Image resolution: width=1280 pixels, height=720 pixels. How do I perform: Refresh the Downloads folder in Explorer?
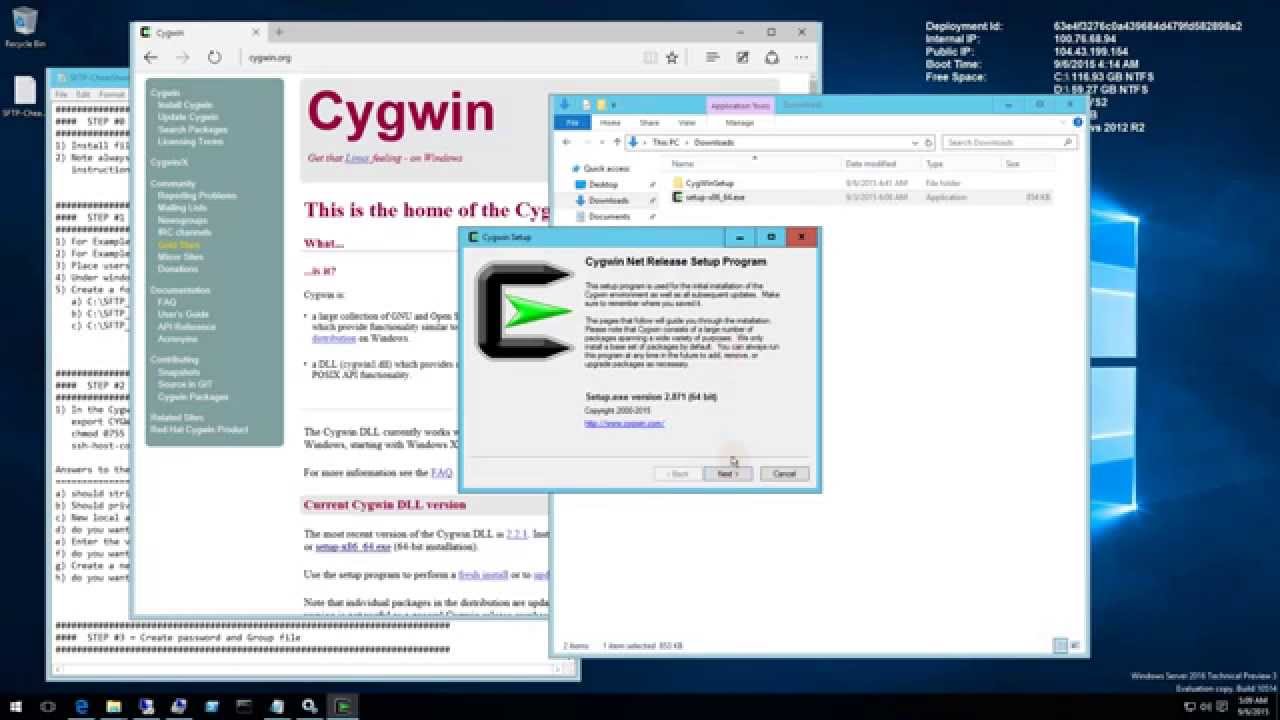(x=928, y=142)
